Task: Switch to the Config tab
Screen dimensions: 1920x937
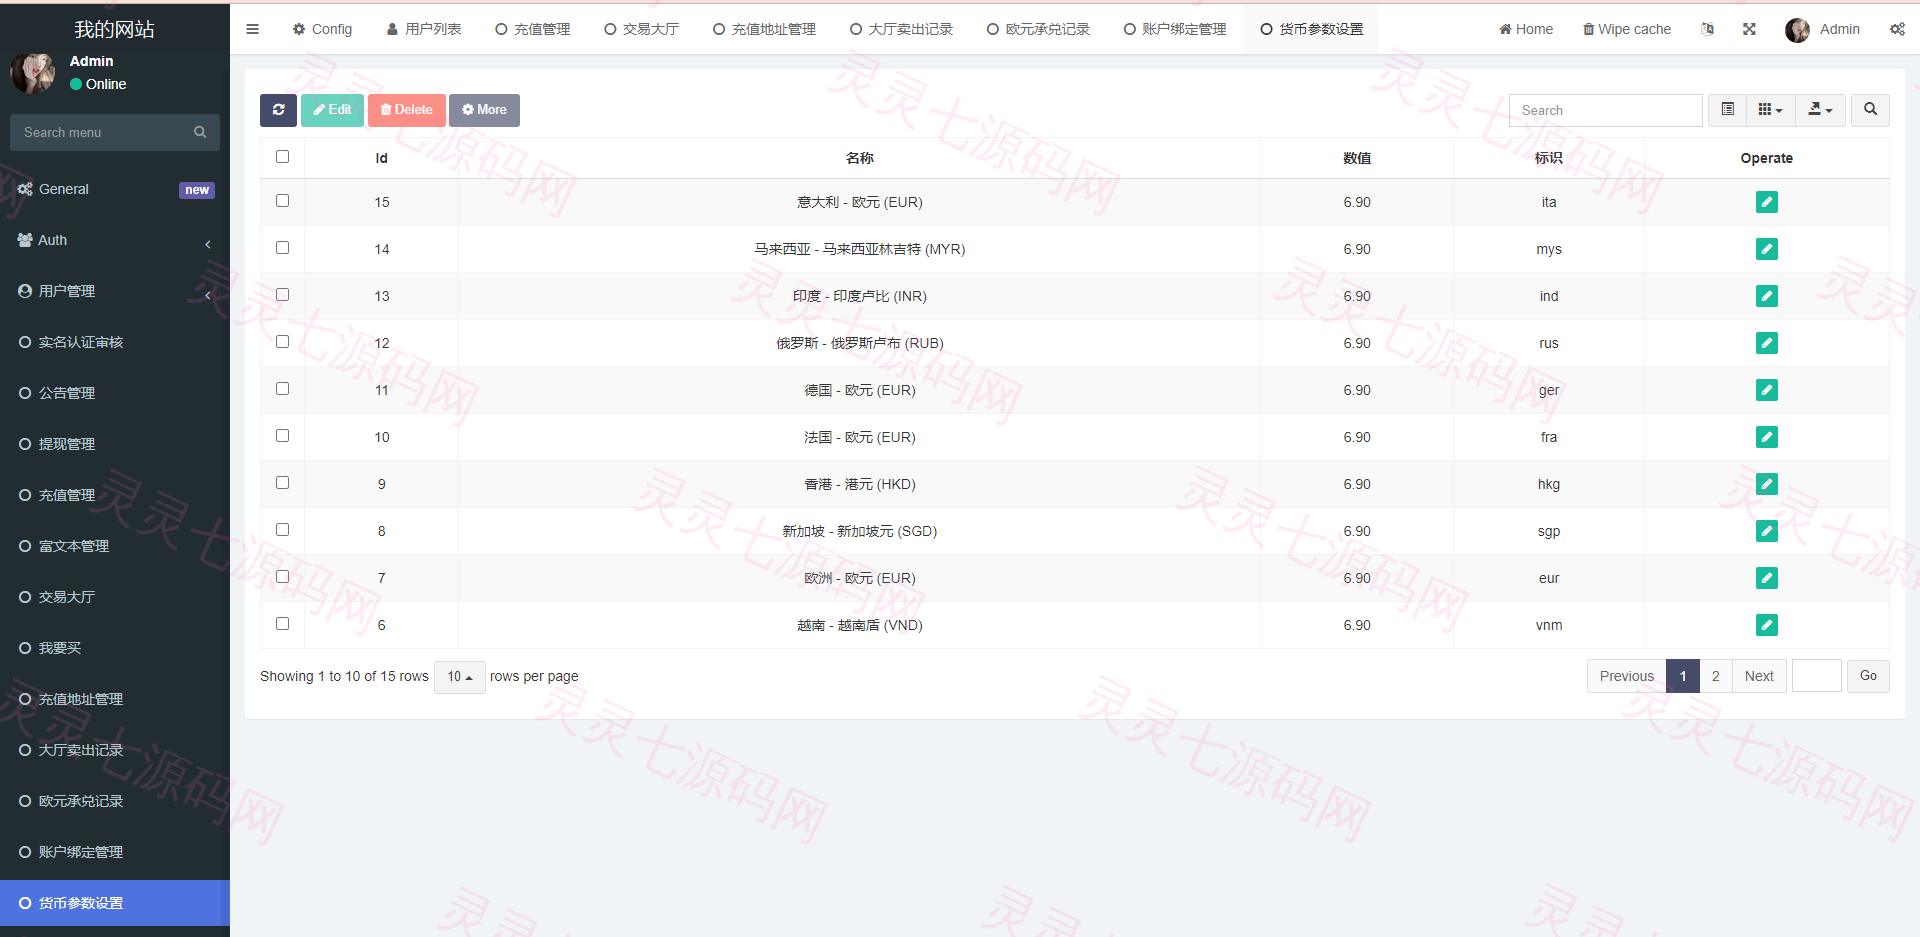Action: [x=322, y=29]
